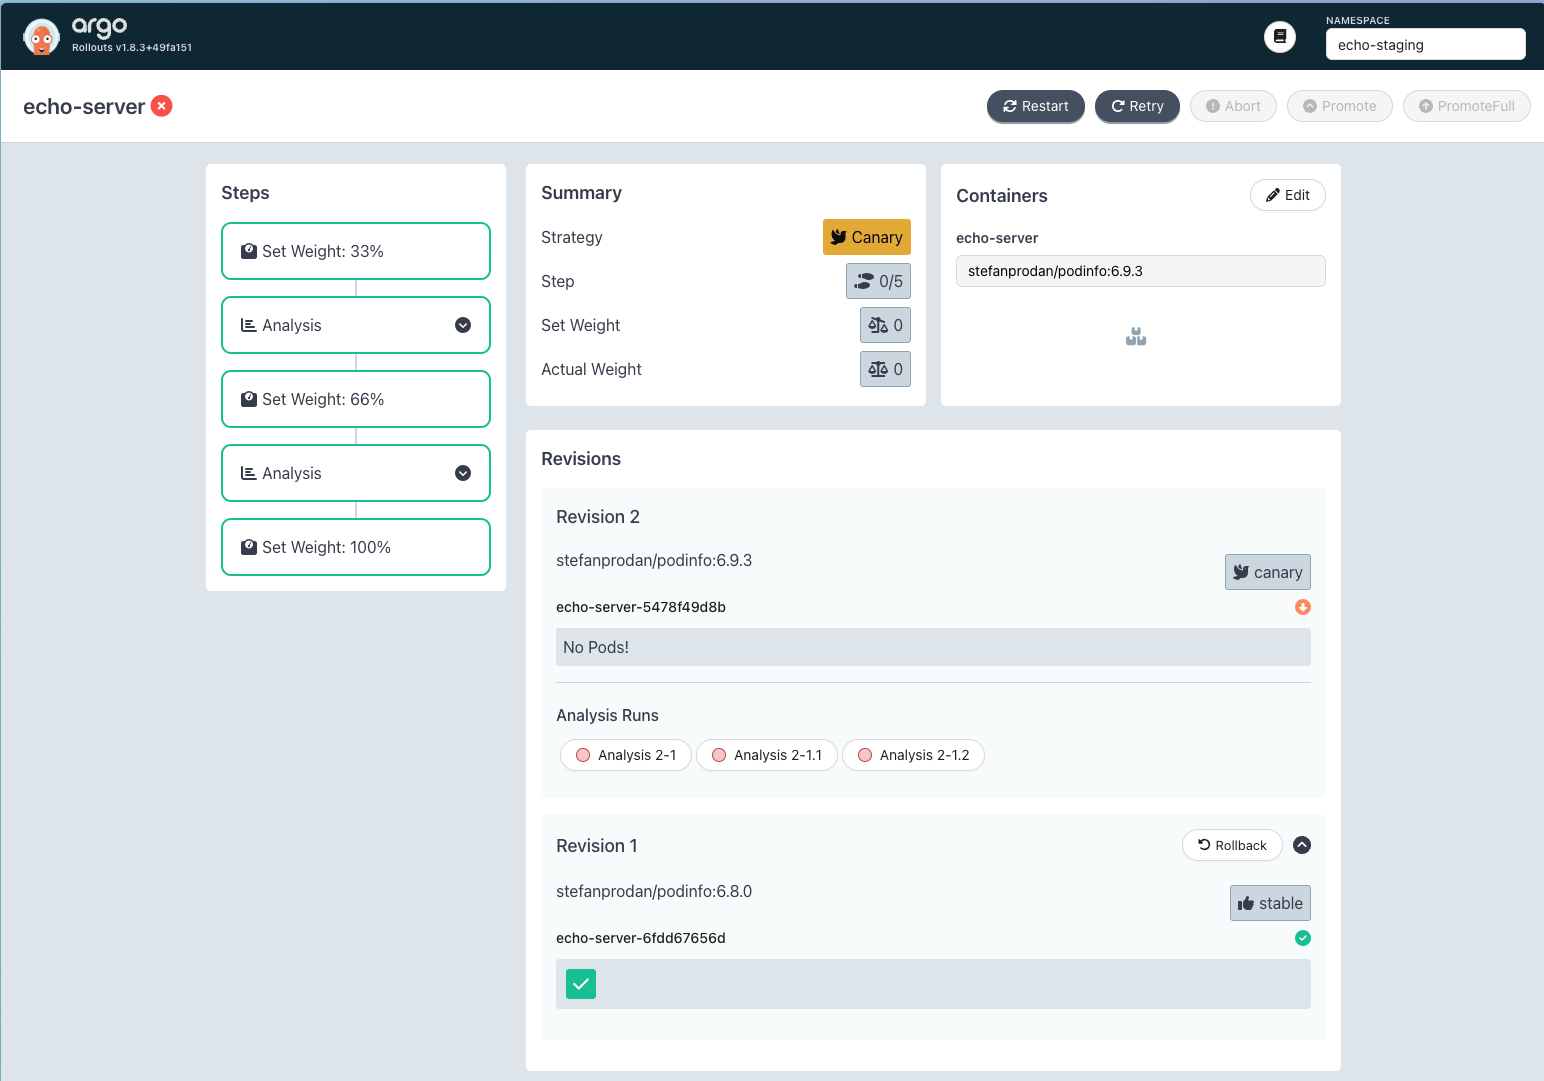Select the Set Weight: 100% step
1544x1081 pixels.
pyautogui.click(x=355, y=547)
